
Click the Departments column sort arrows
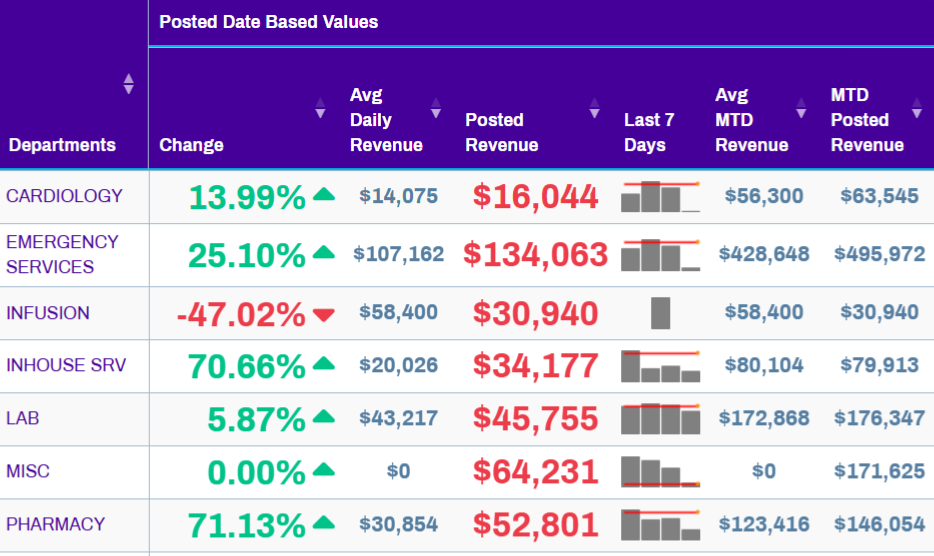(x=128, y=84)
